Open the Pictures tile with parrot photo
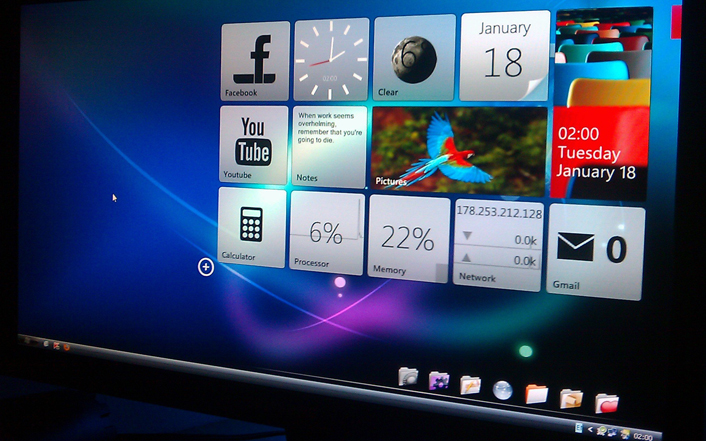This screenshot has height=441, width=706. [x=459, y=151]
